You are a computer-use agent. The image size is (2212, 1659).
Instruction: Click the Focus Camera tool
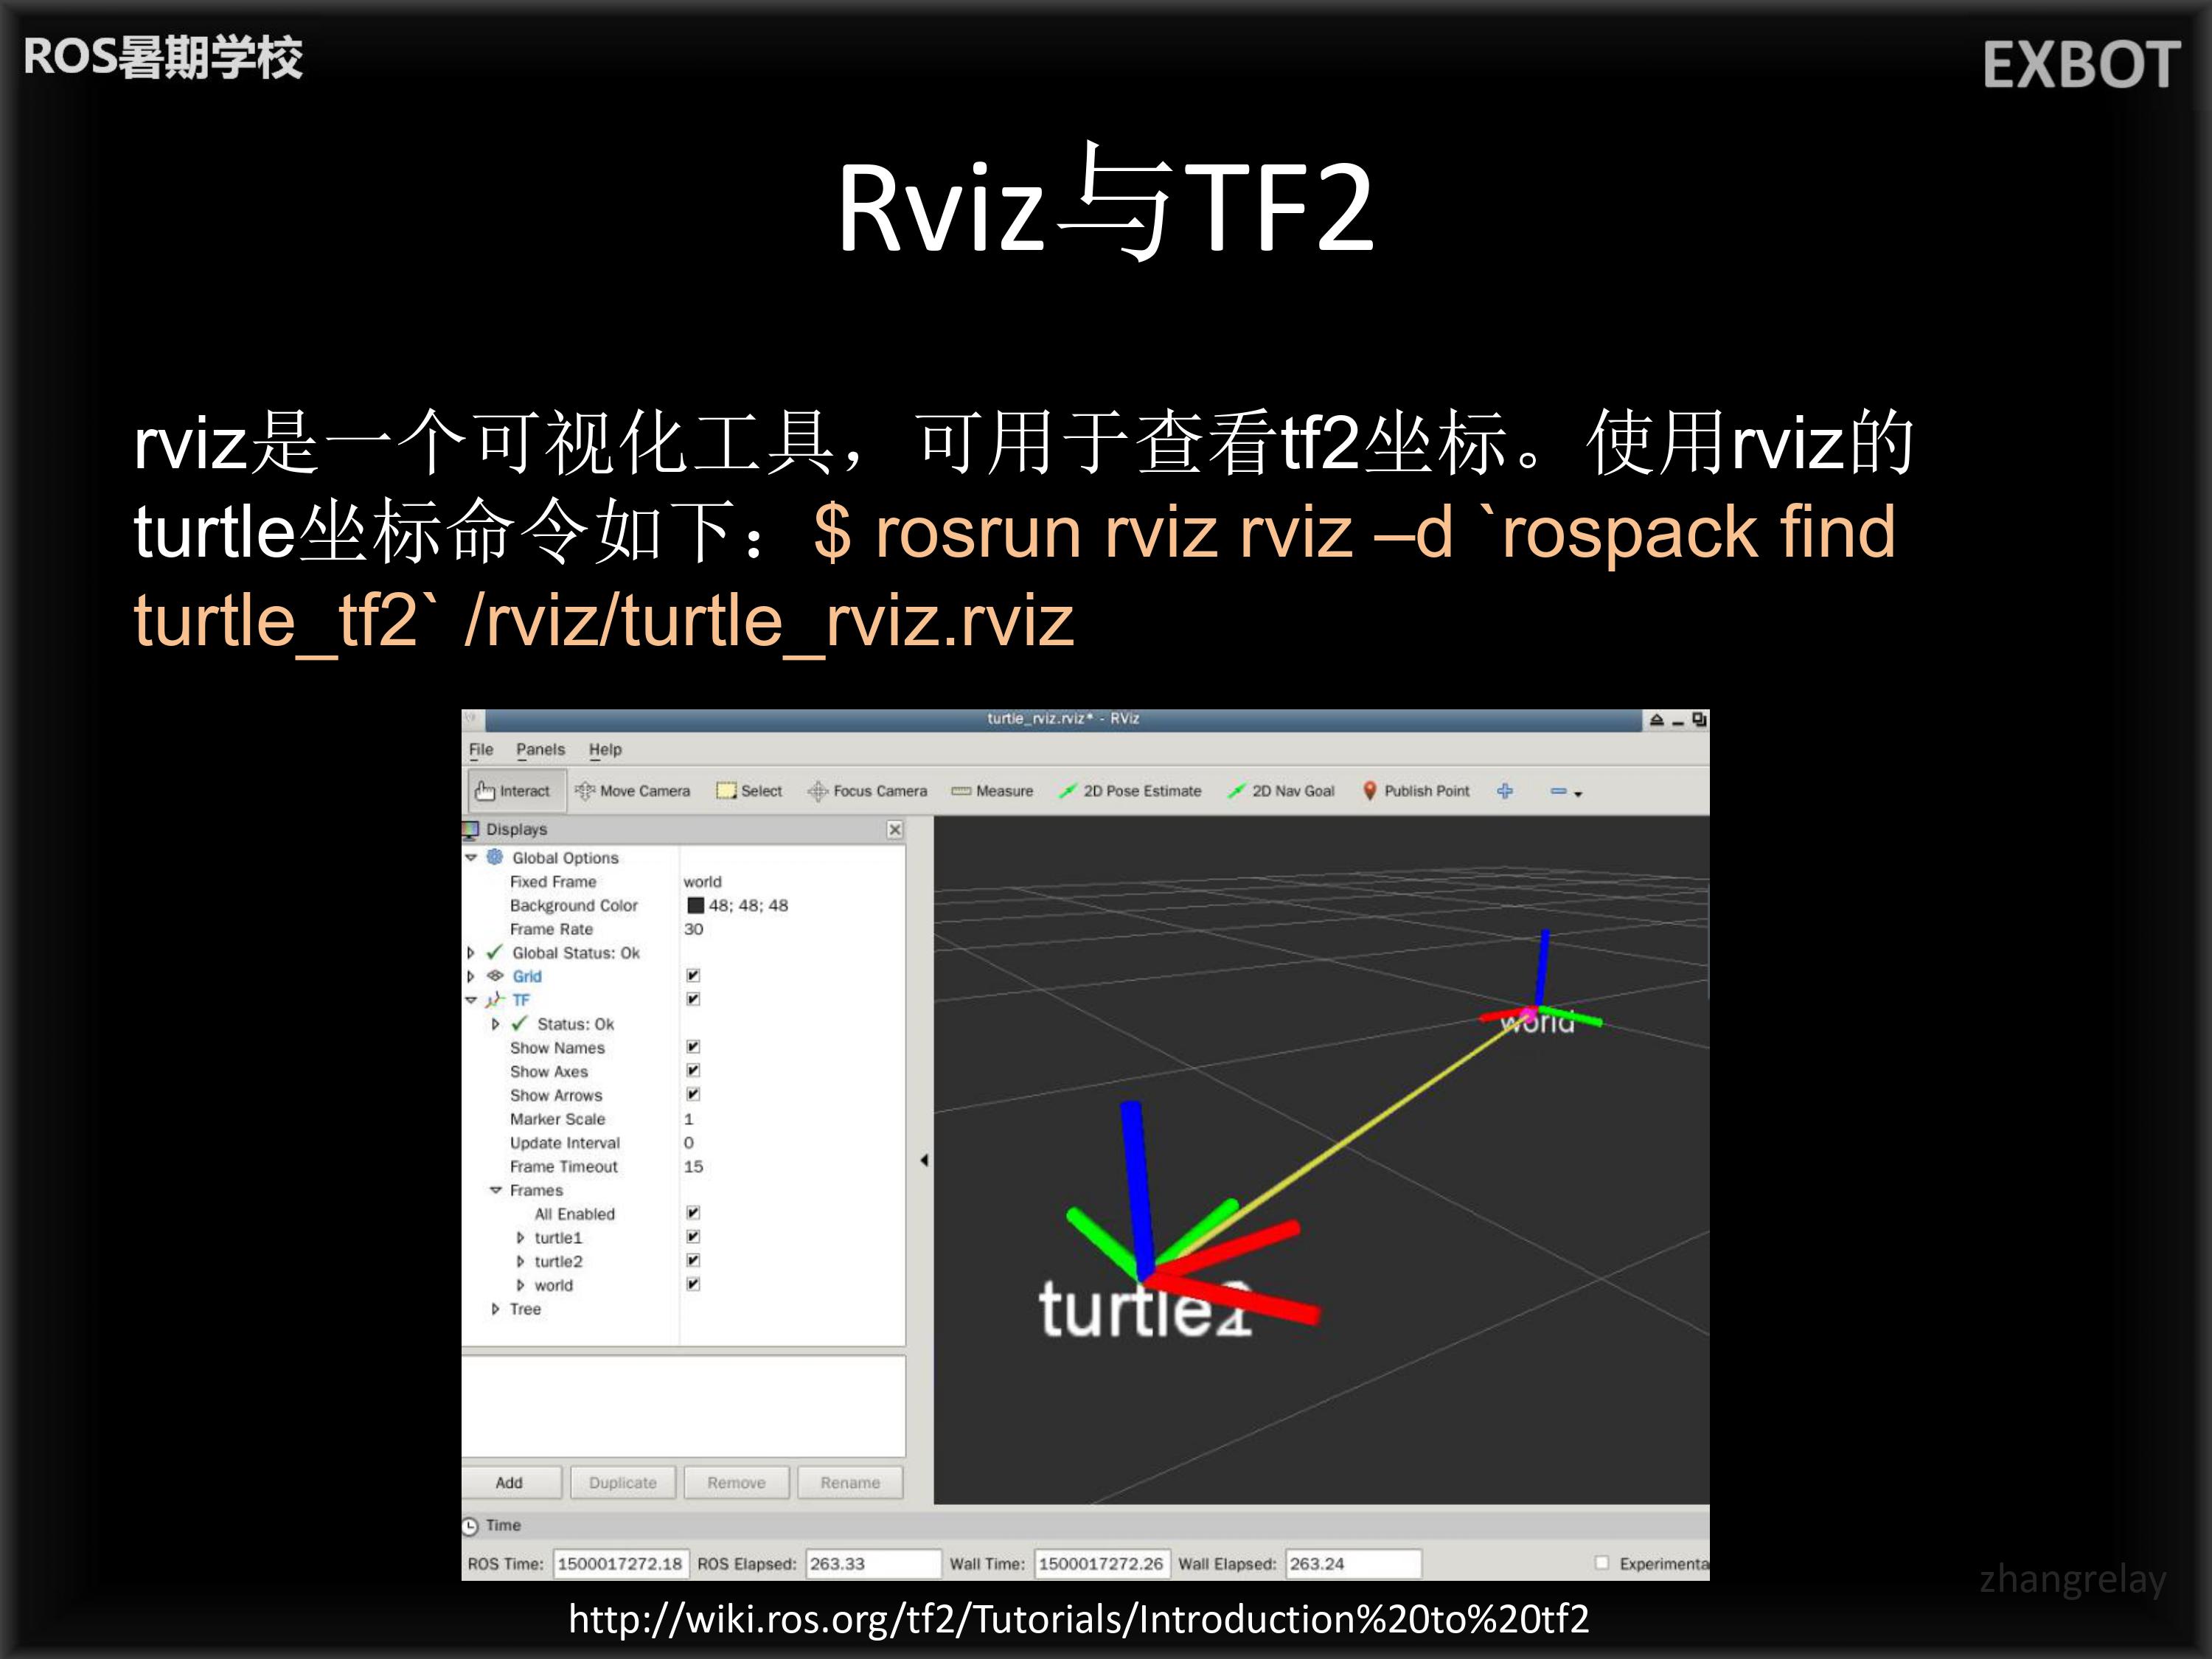click(x=868, y=791)
